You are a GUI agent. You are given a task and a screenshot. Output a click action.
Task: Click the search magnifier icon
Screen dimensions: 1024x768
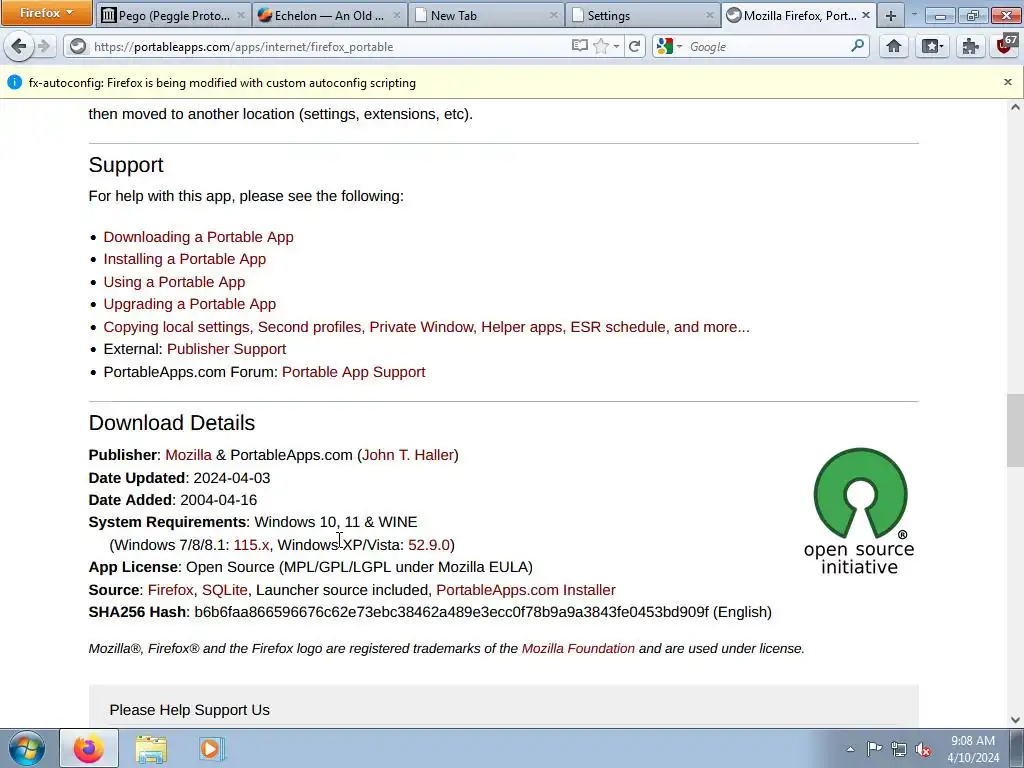coord(857,46)
